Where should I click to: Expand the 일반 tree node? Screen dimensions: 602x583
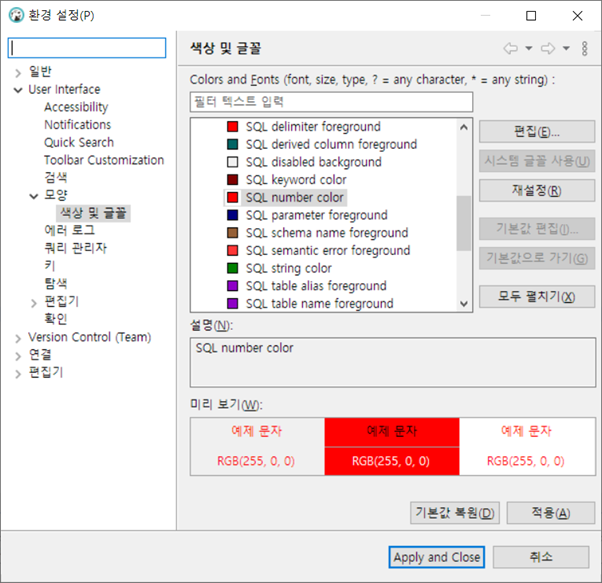click(18, 73)
